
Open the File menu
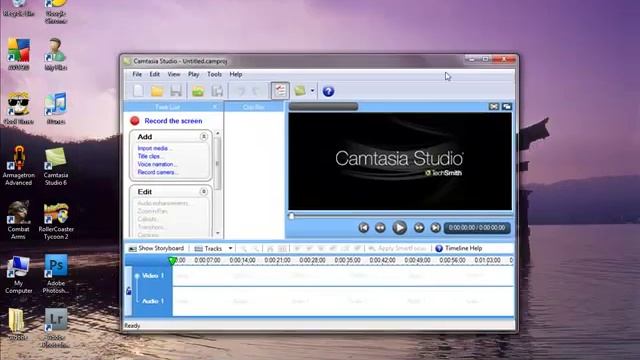click(x=137, y=74)
